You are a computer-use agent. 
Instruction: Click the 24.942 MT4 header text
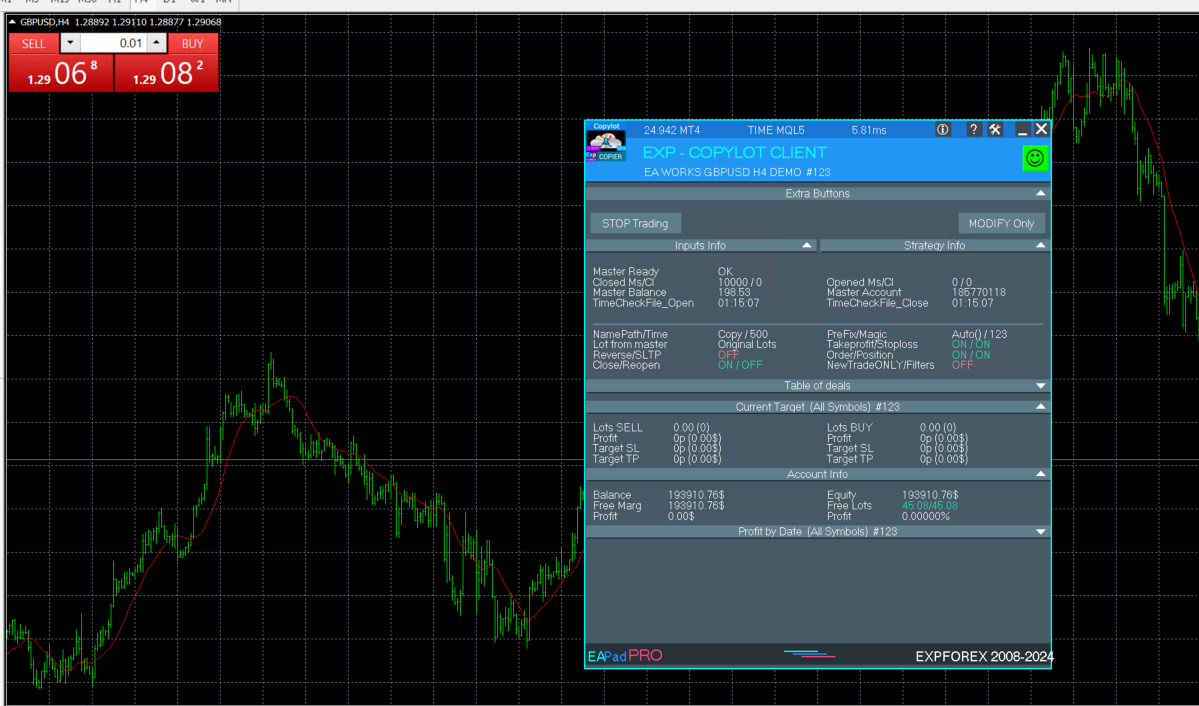click(671, 130)
